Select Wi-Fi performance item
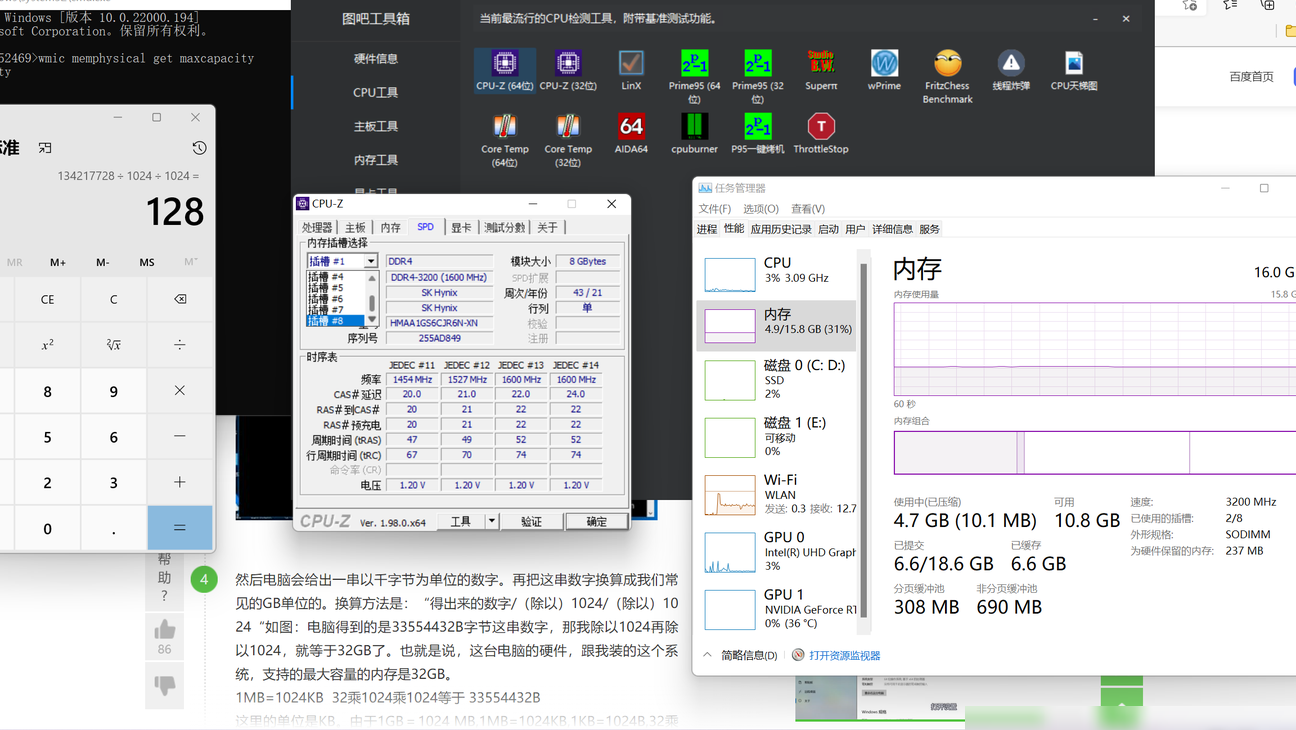The height and width of the screenshot is (730, 1296). 776,494
